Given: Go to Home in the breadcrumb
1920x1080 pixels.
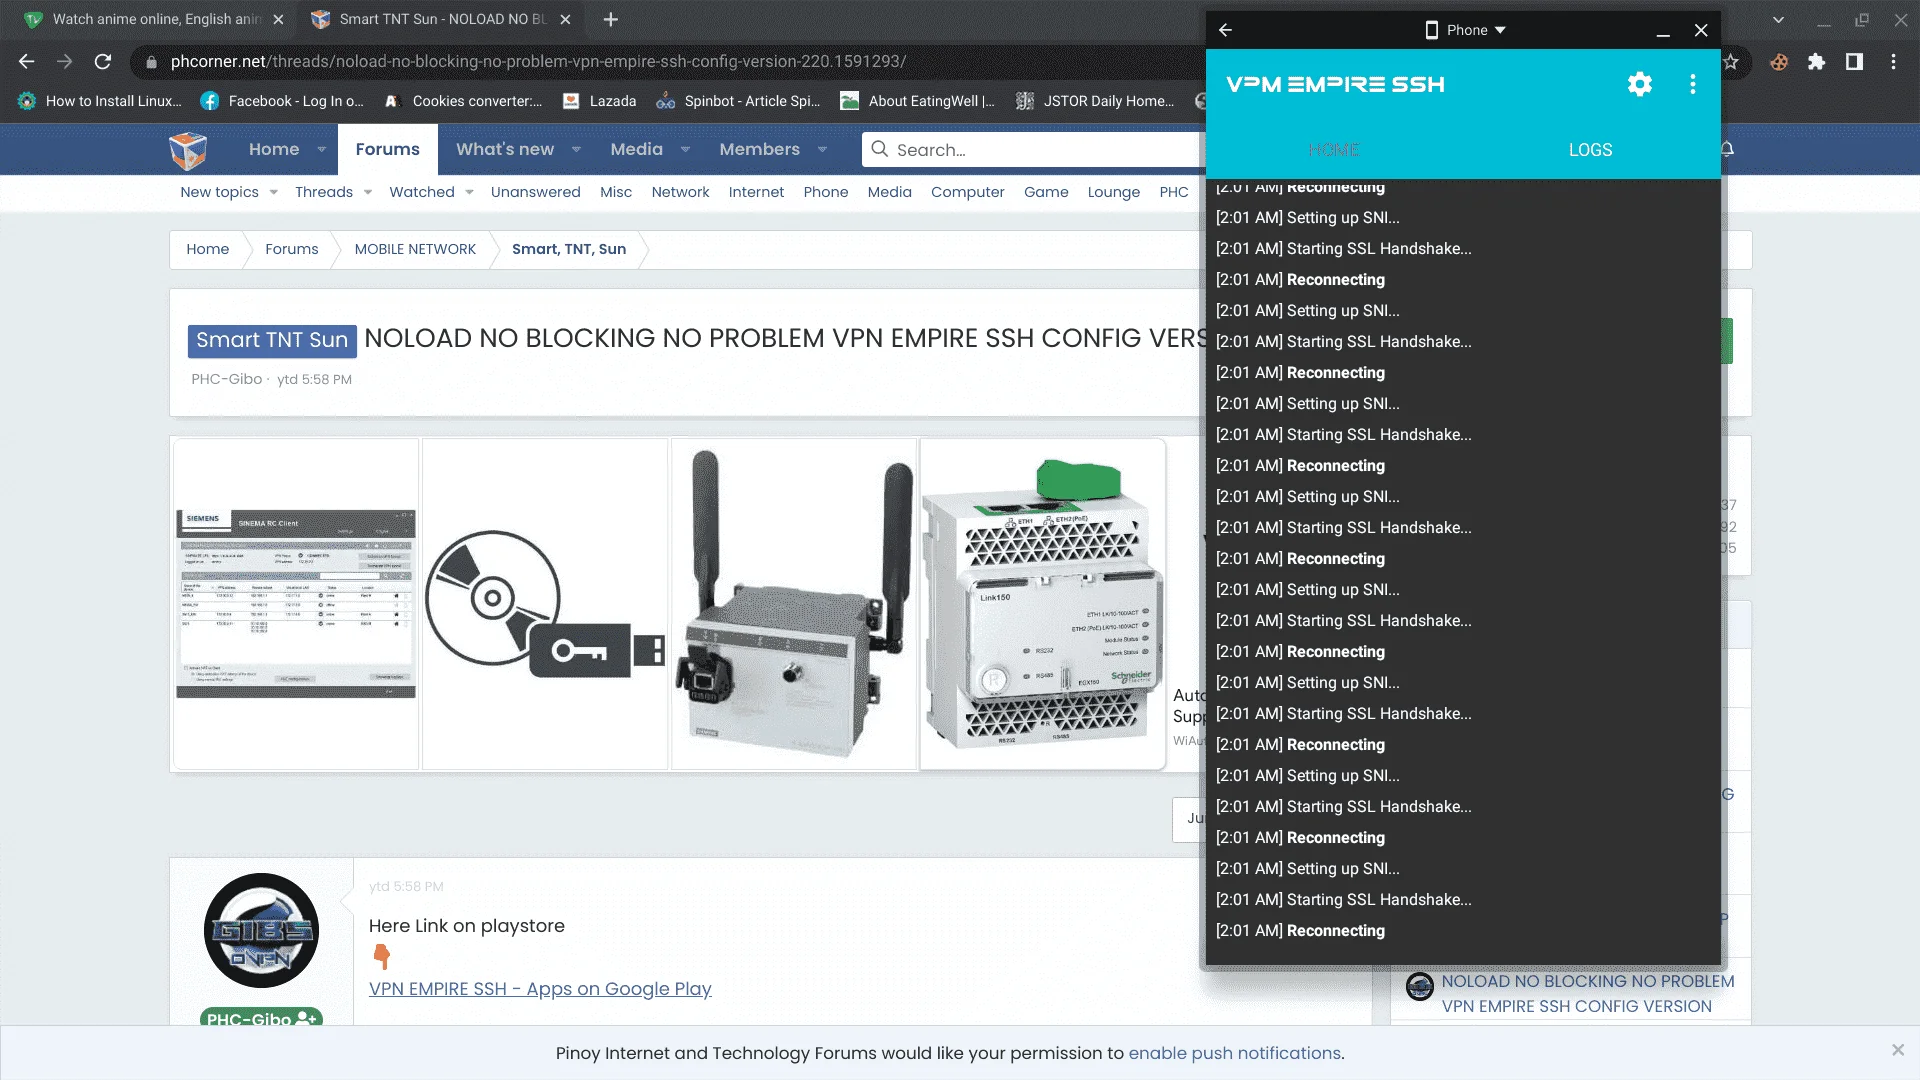Looking at the screenshot, I should coord(207,249).
